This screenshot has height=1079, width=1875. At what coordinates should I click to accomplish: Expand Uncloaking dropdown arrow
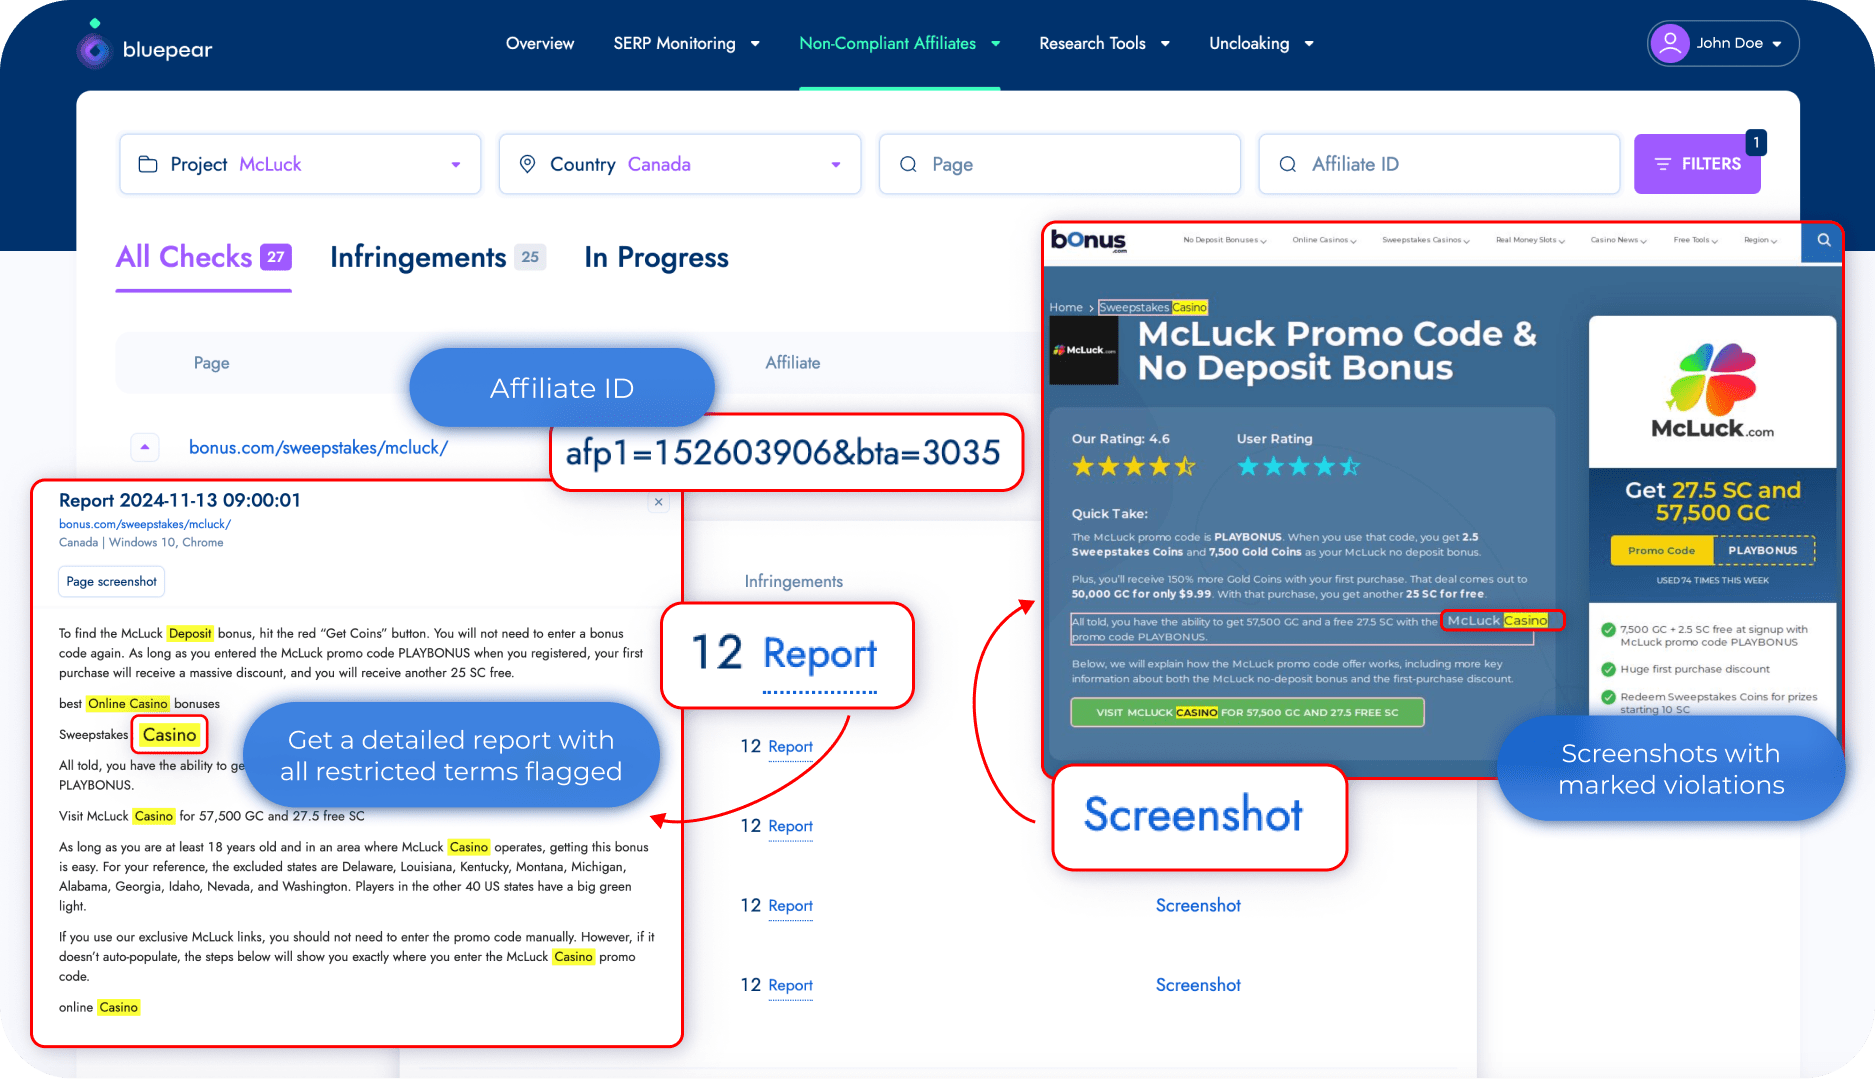[1309, 44]
